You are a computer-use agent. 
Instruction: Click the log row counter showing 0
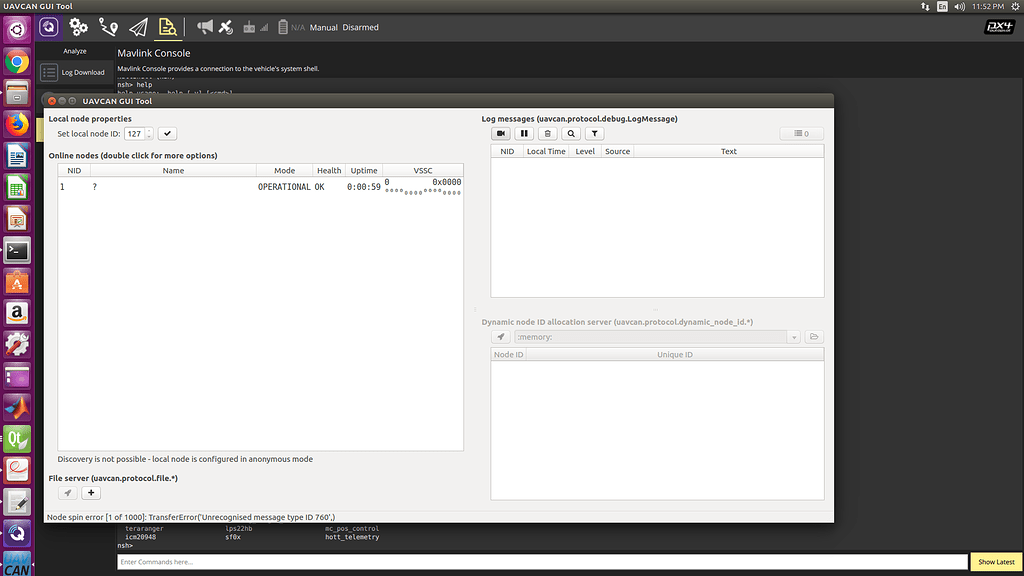801,134
